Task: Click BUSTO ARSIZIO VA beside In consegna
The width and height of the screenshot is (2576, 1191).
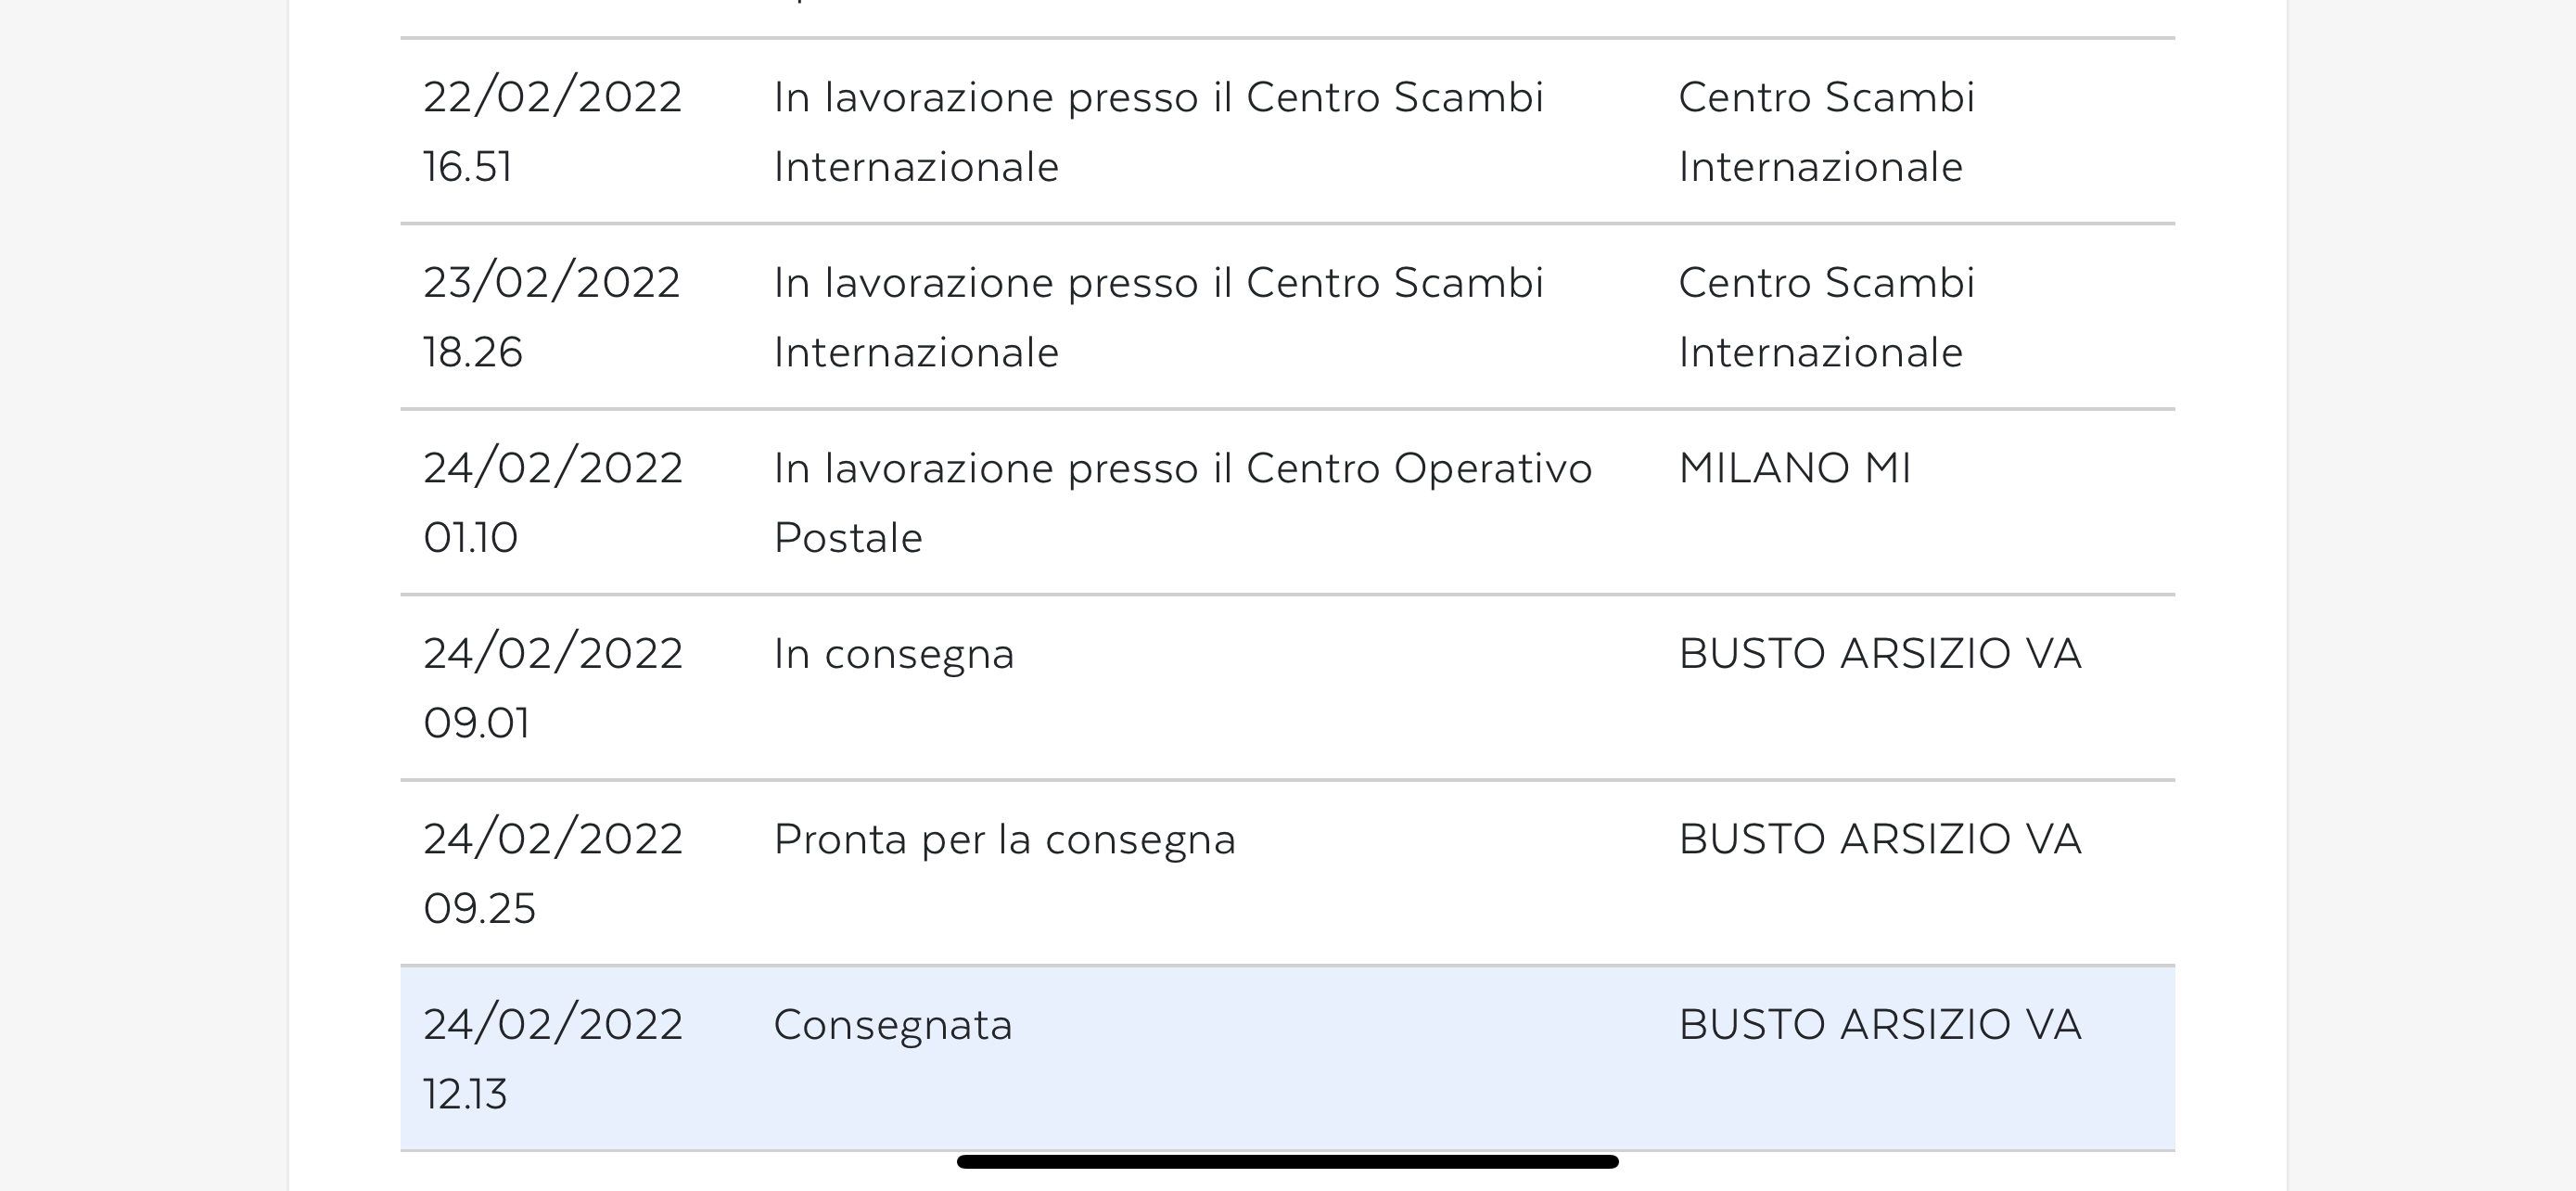Action: coord(1879,654)
